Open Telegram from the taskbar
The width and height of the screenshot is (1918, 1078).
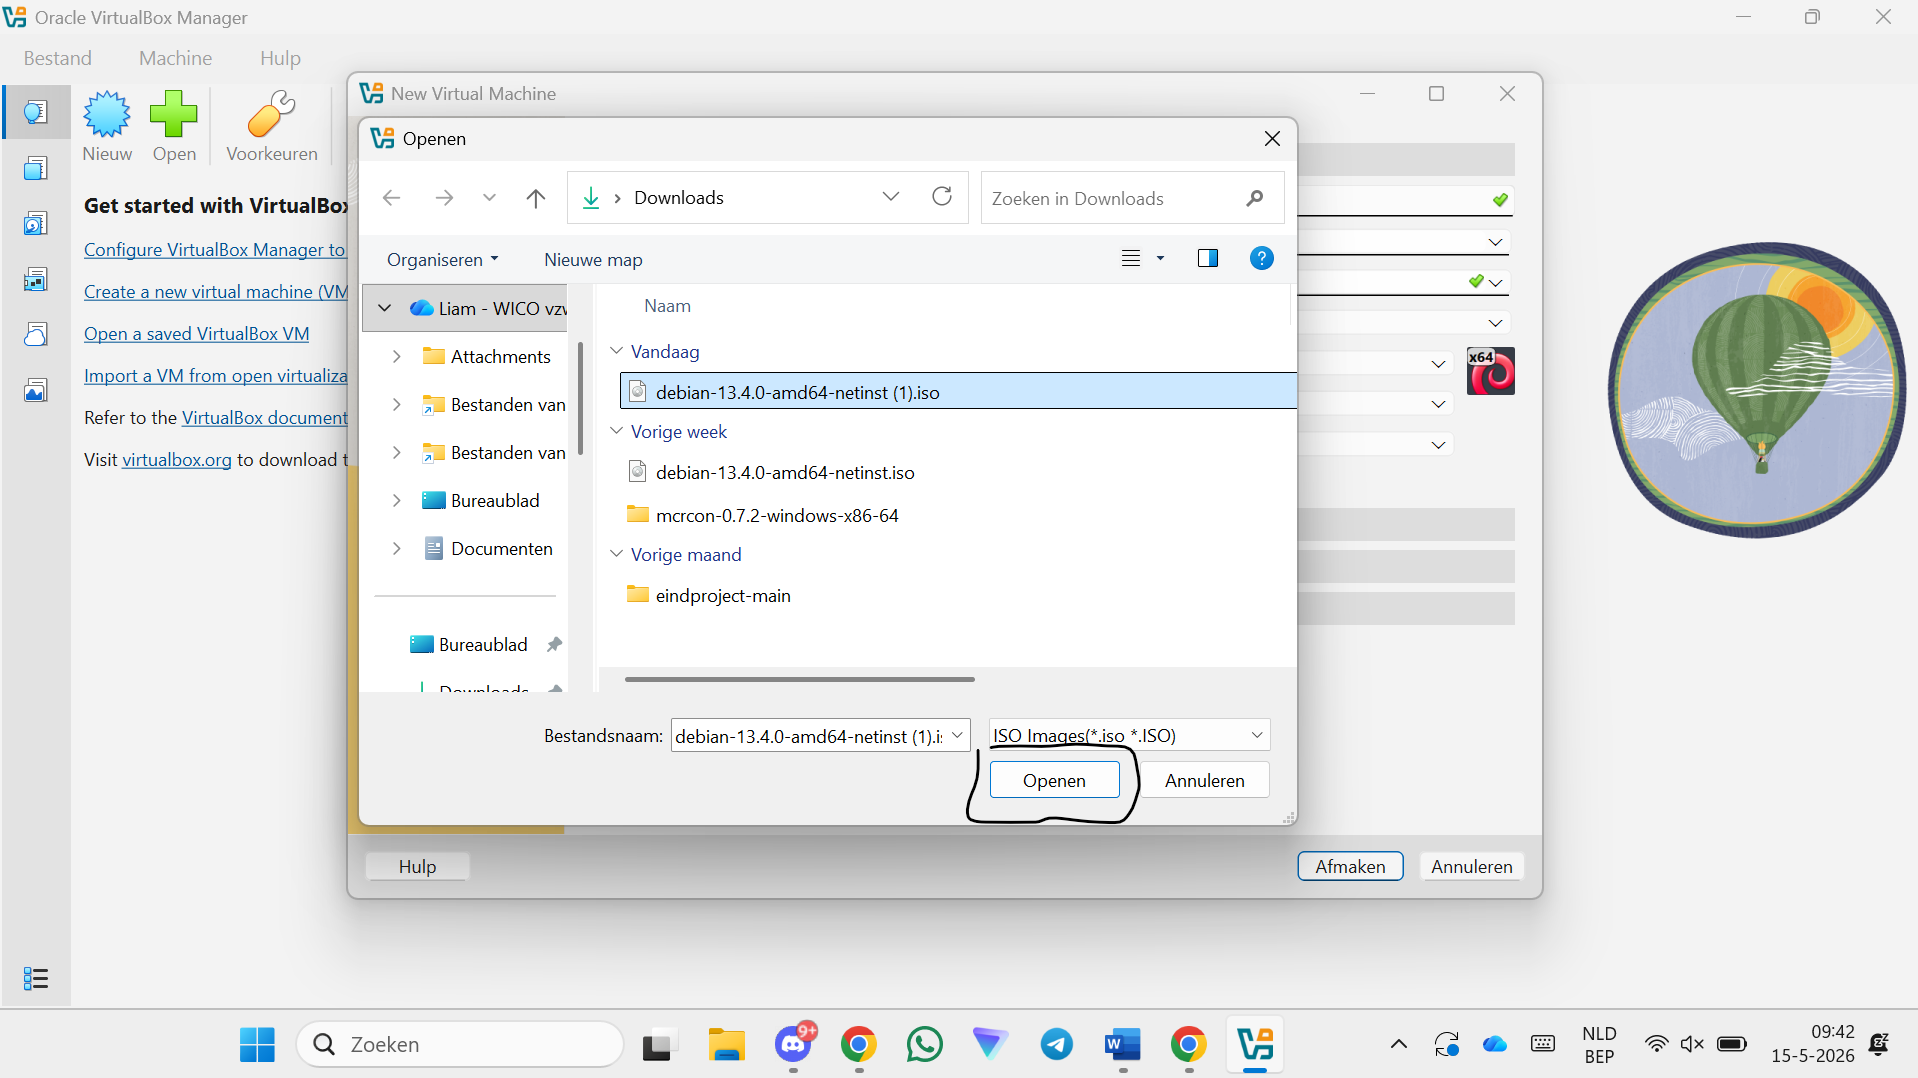(1056, 1045)
